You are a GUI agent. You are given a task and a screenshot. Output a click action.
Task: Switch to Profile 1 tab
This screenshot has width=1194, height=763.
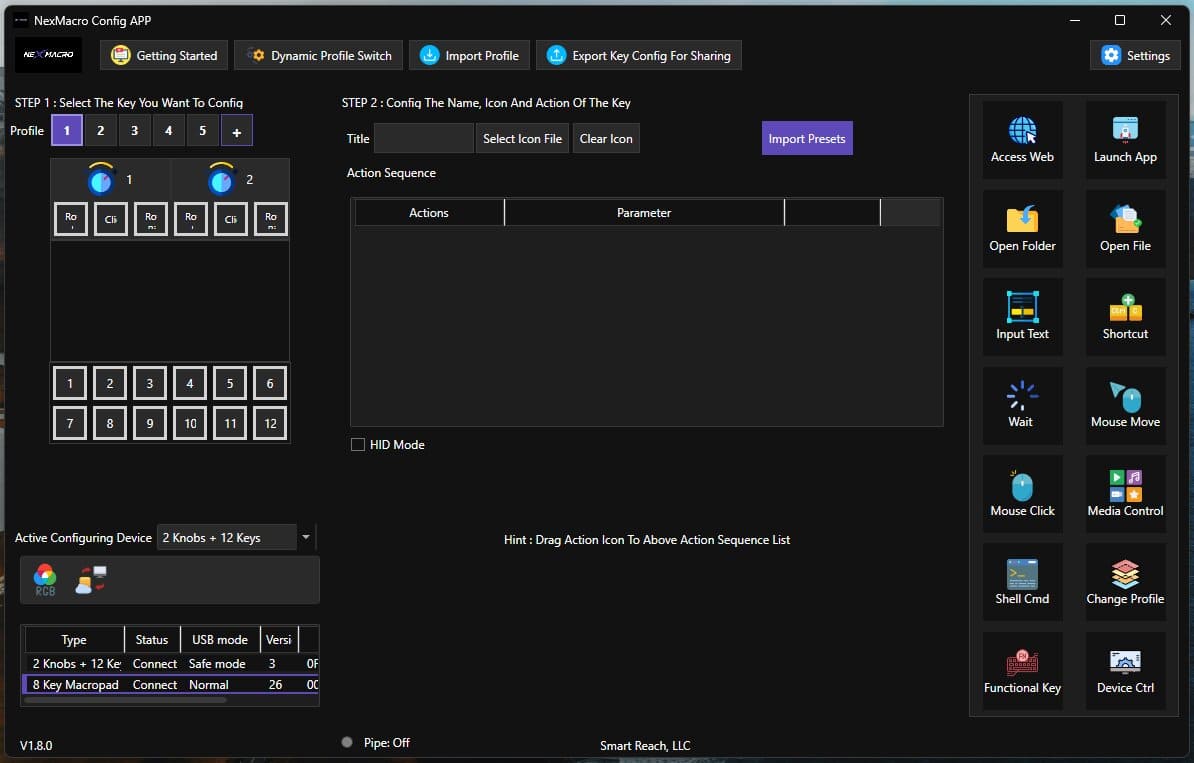67,131
